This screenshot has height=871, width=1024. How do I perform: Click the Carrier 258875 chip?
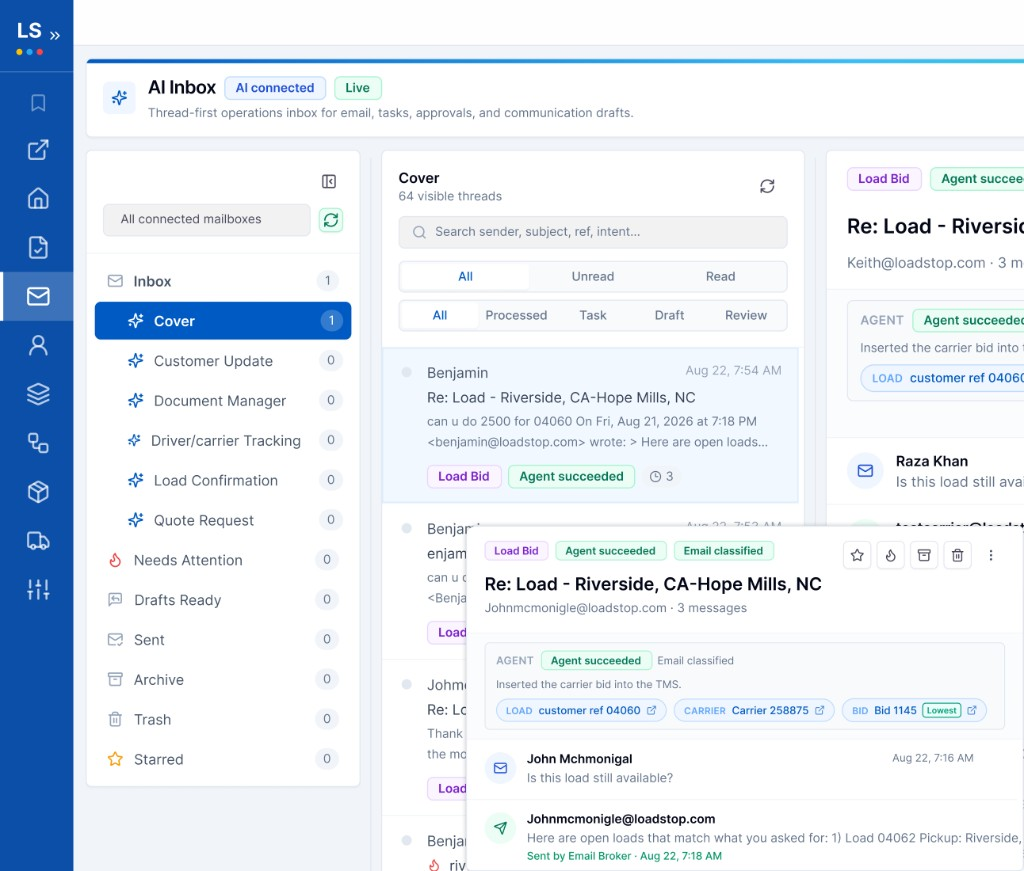pos(754,710)
